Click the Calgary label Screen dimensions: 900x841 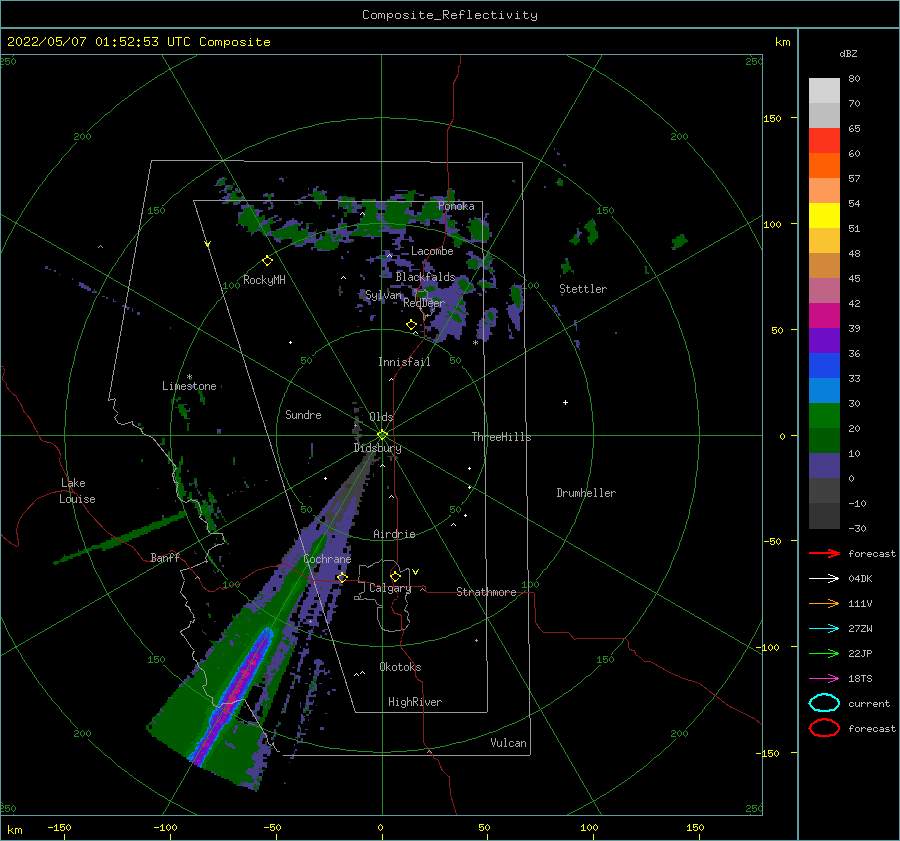[390, 588]
